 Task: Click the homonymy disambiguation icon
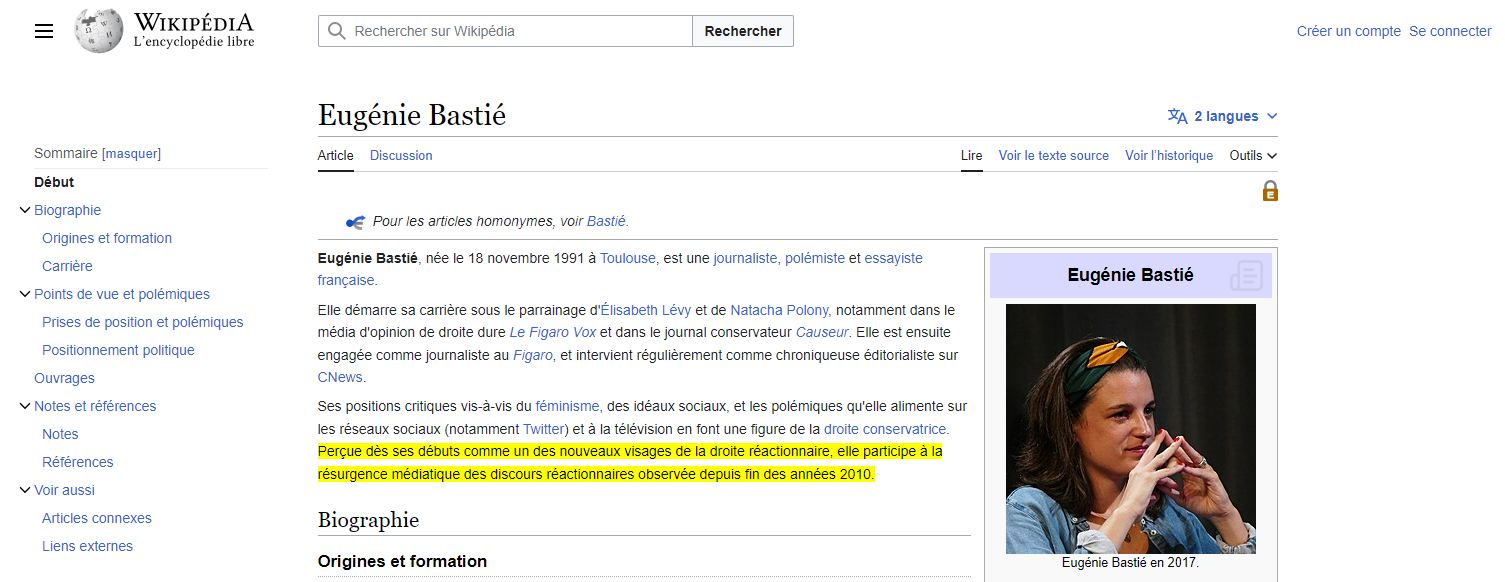pos(355,222)
